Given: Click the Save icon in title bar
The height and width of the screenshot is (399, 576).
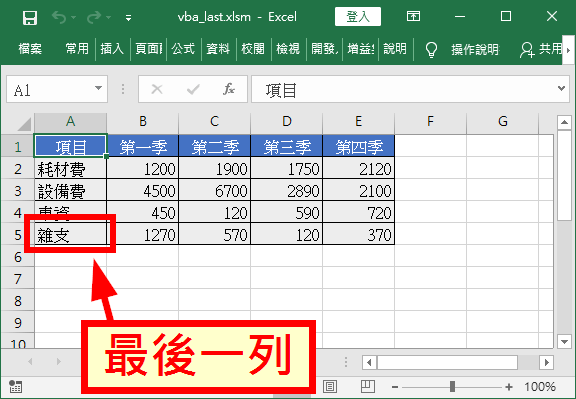Looking at the screenshot, I should tap(30, 17).
